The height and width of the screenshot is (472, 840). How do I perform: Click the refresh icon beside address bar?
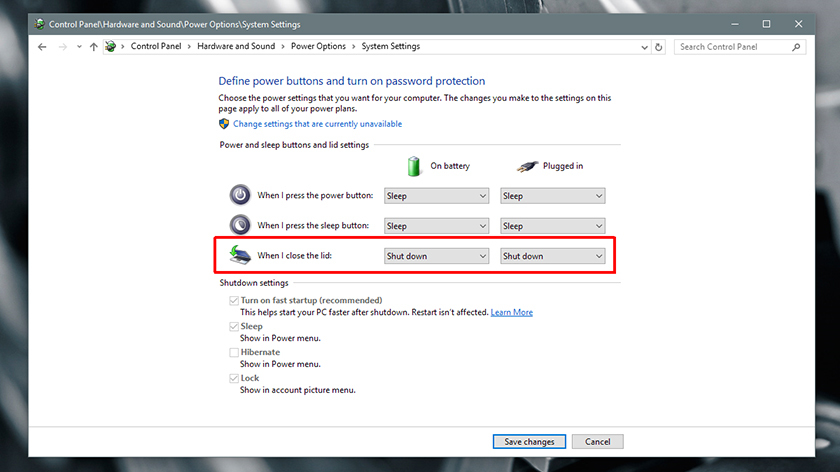659,47
